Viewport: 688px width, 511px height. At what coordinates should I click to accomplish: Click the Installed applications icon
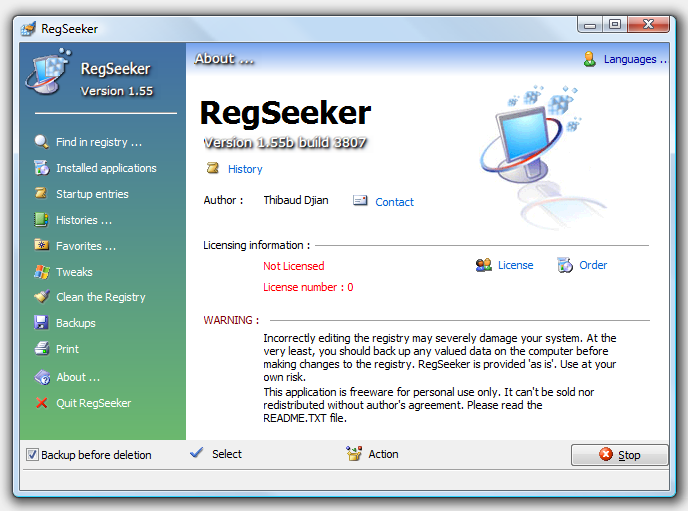pos(42,168)
